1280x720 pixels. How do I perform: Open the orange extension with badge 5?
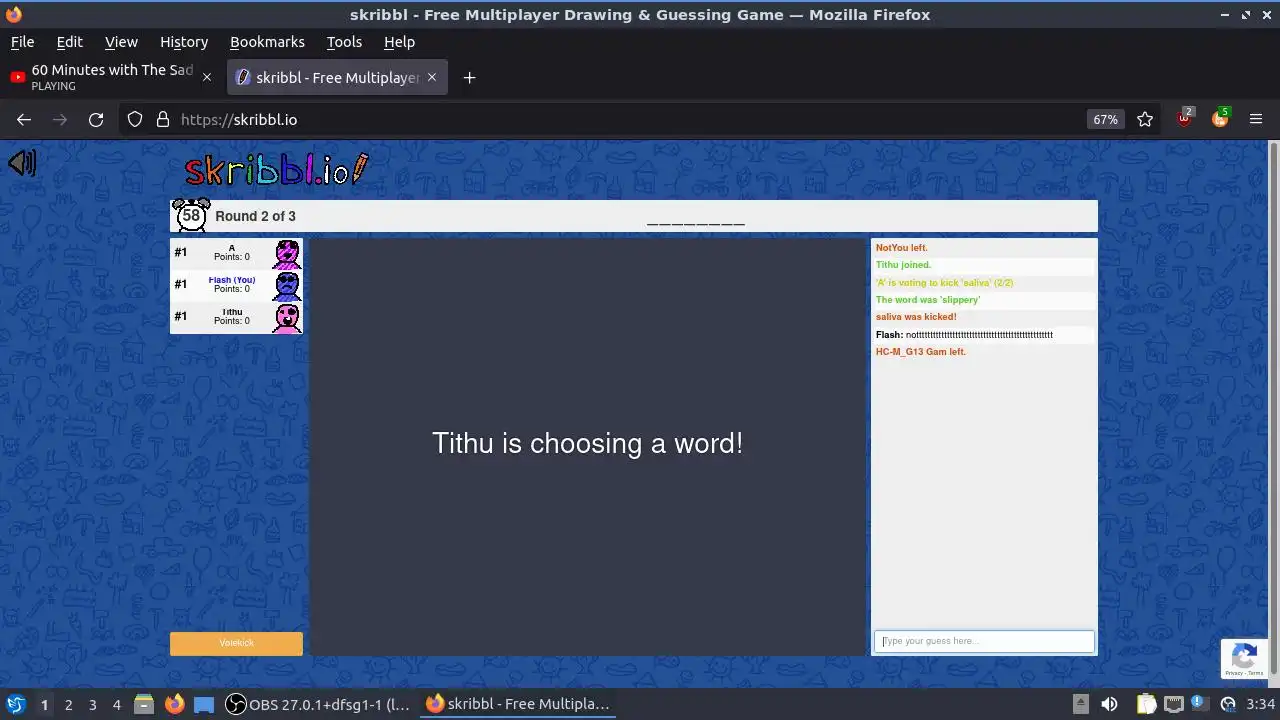[1220, 118]
